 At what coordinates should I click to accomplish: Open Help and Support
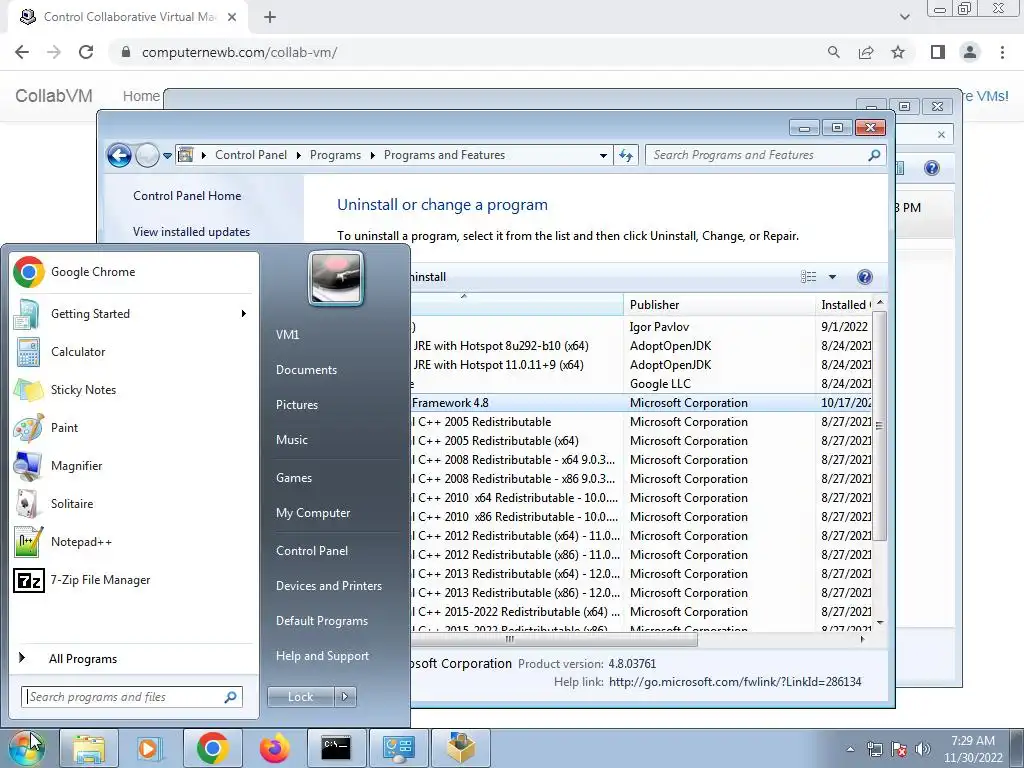323,656
